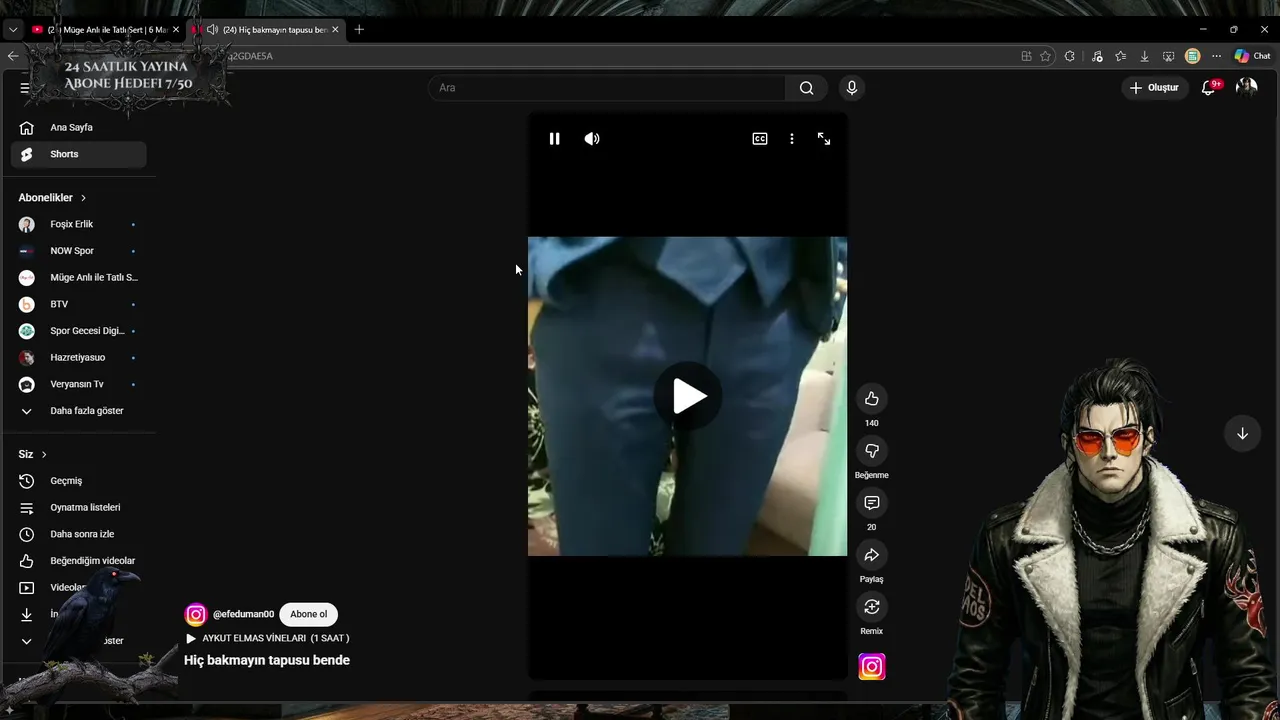Like the Short with thumbs up
1280x720 pixels.
click(x=872, y=399)
